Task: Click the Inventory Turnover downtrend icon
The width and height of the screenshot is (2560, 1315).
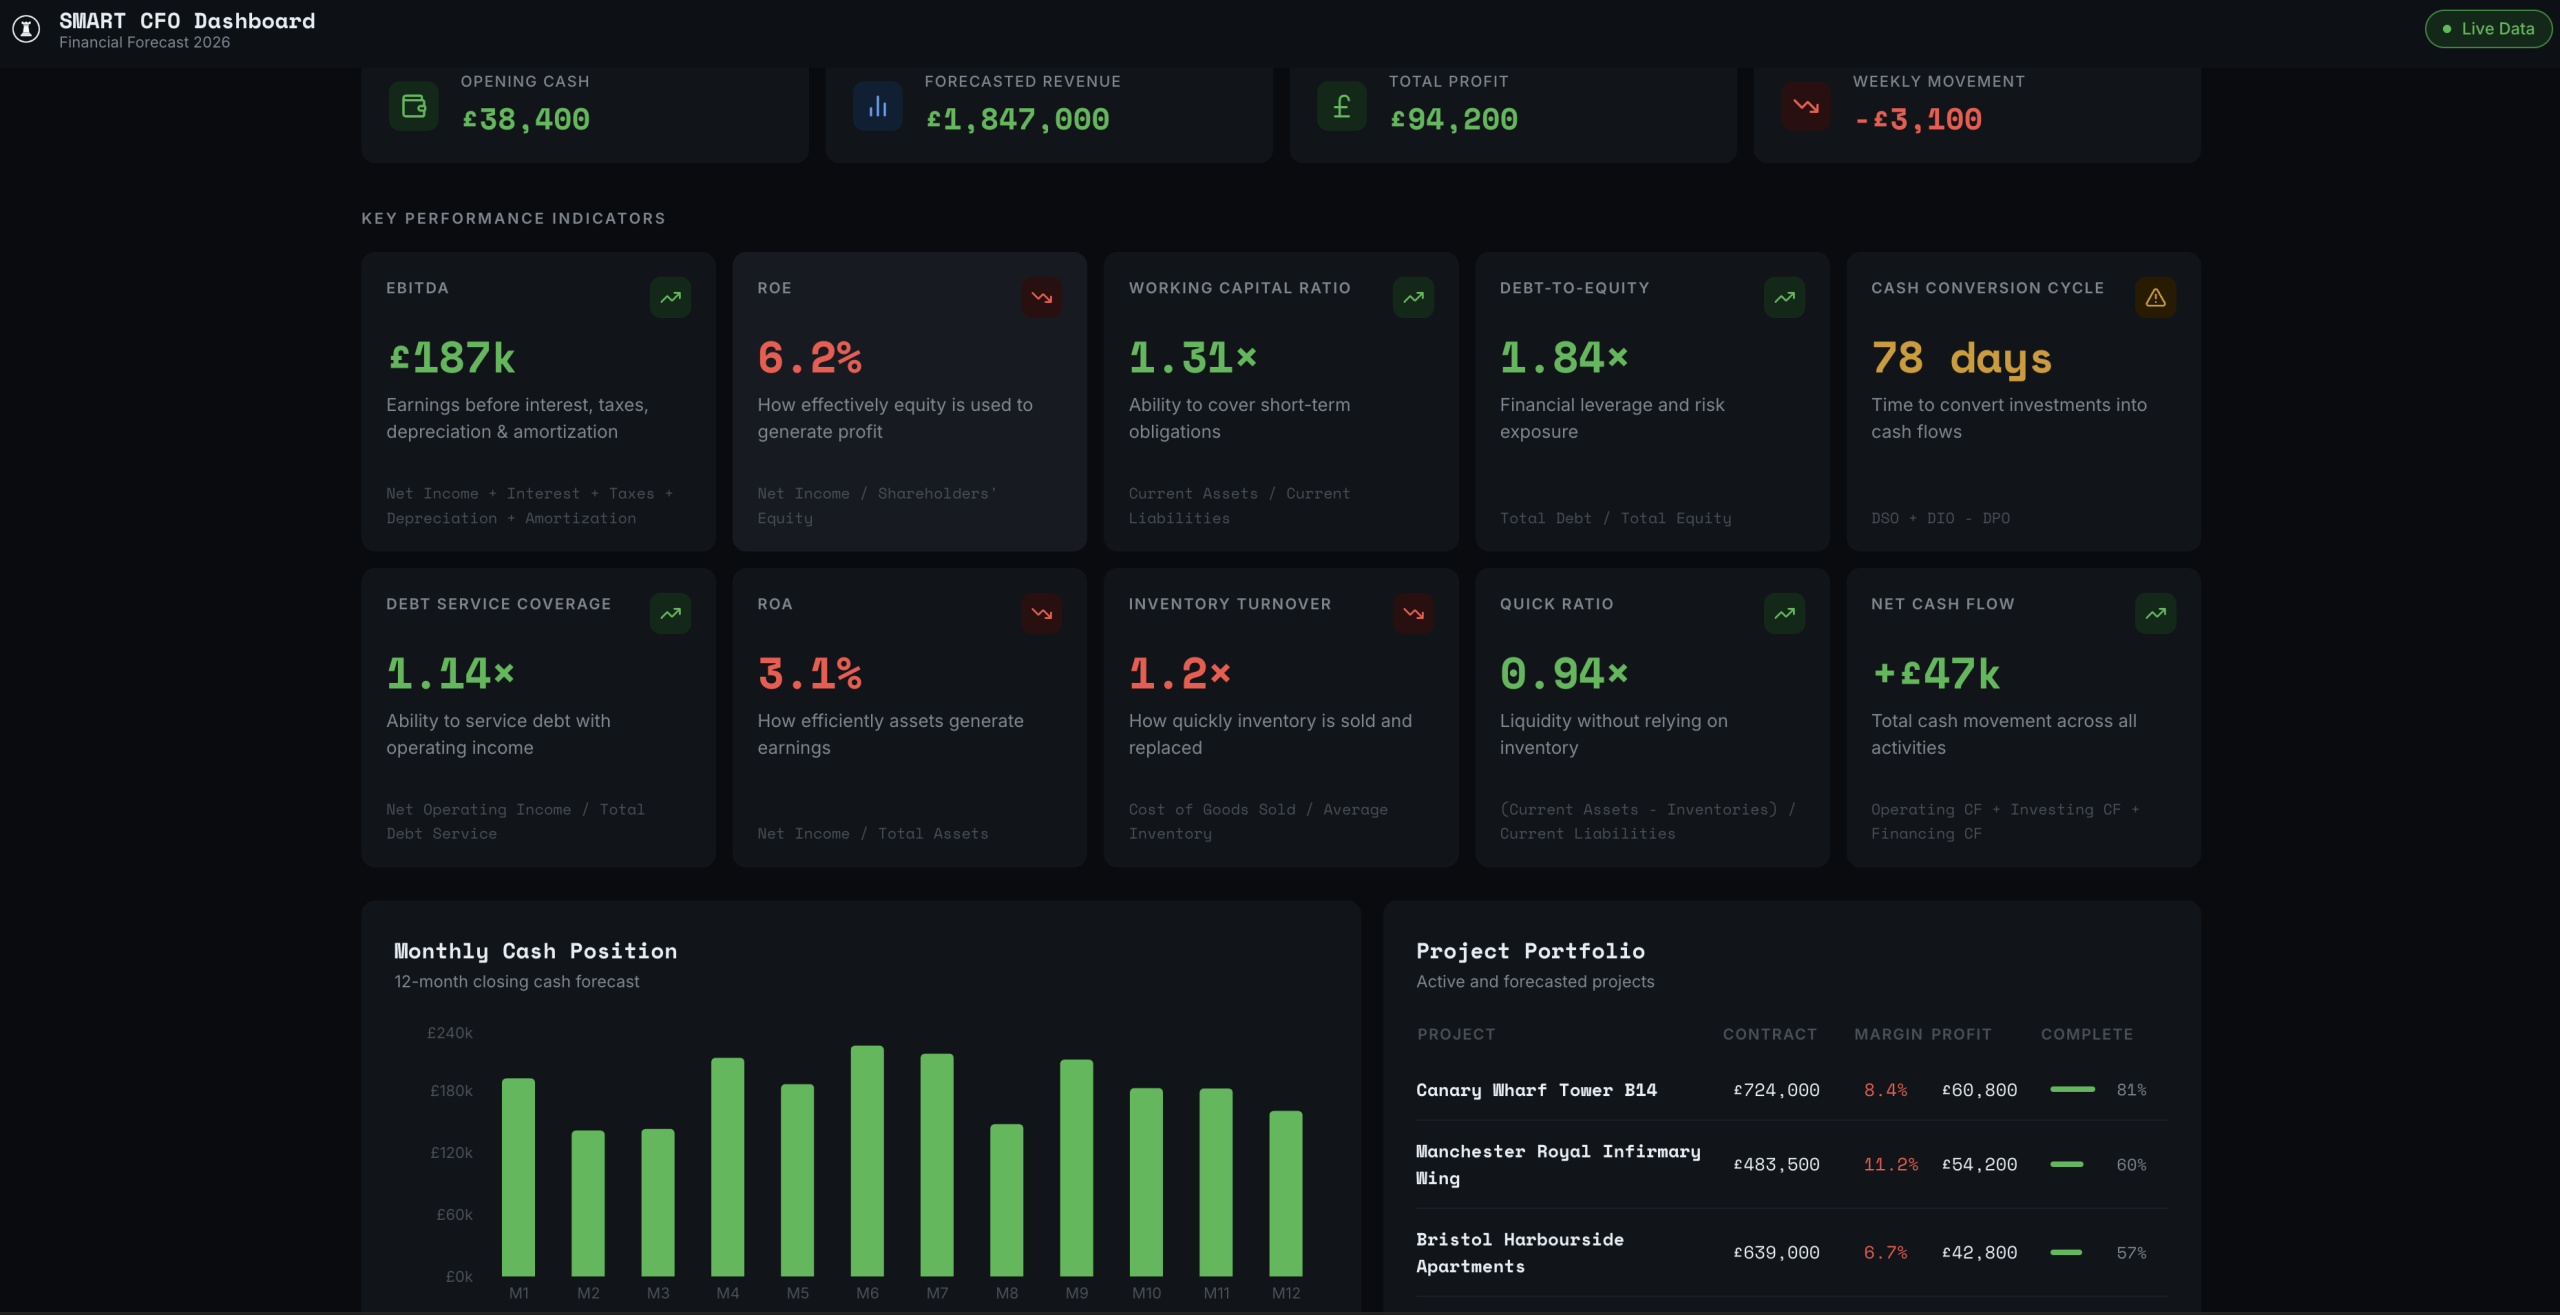Action: point(1413,614)
